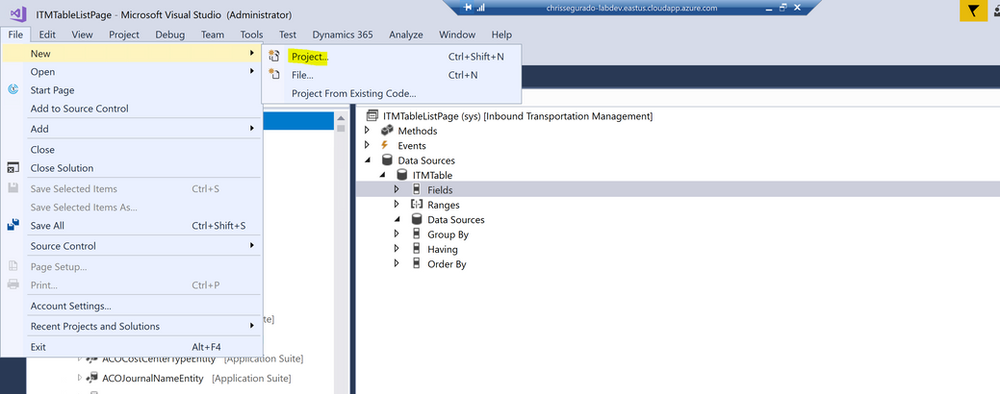Click the top-level Data Sources cylinder icon
This screenshot has width=1000, height=394.
tap(386, 160)
